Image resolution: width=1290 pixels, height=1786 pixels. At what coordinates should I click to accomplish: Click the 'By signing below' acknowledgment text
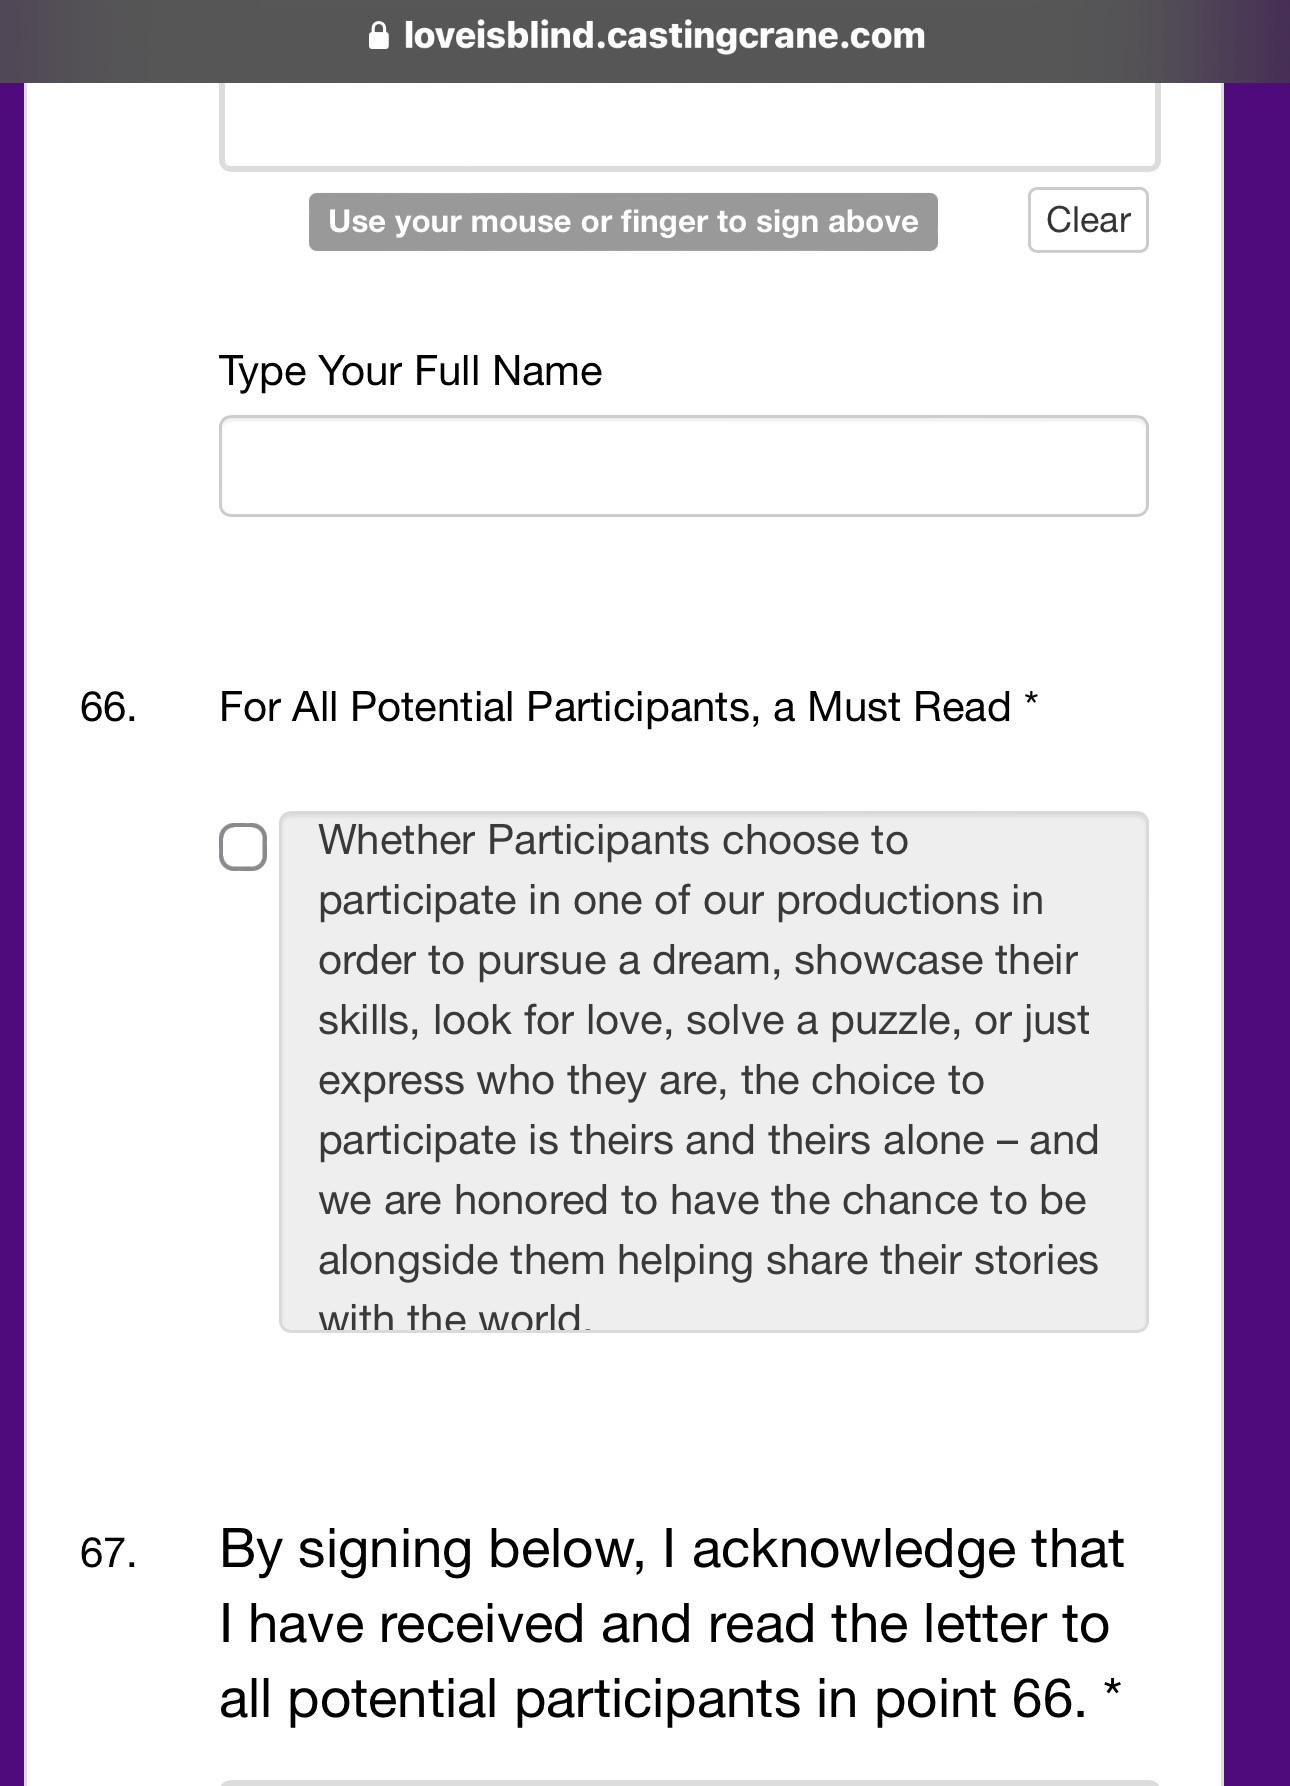tap(670, 1623)
